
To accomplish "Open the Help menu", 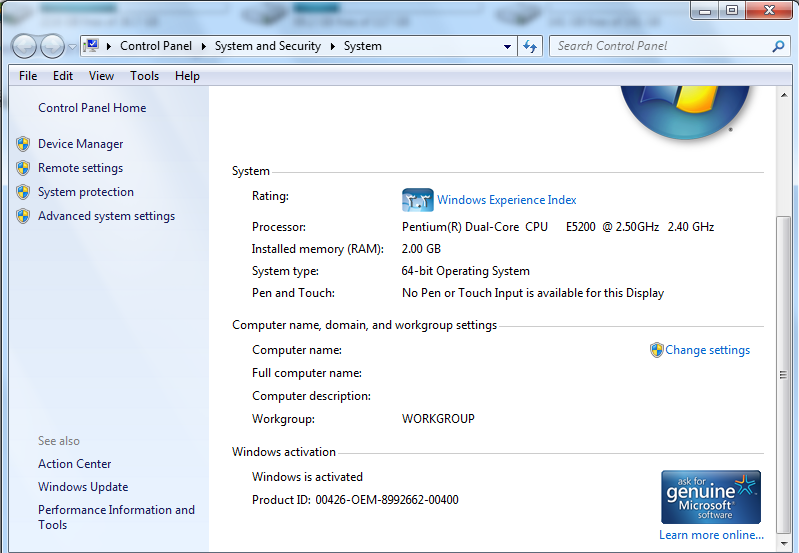I will coord(187,76).
